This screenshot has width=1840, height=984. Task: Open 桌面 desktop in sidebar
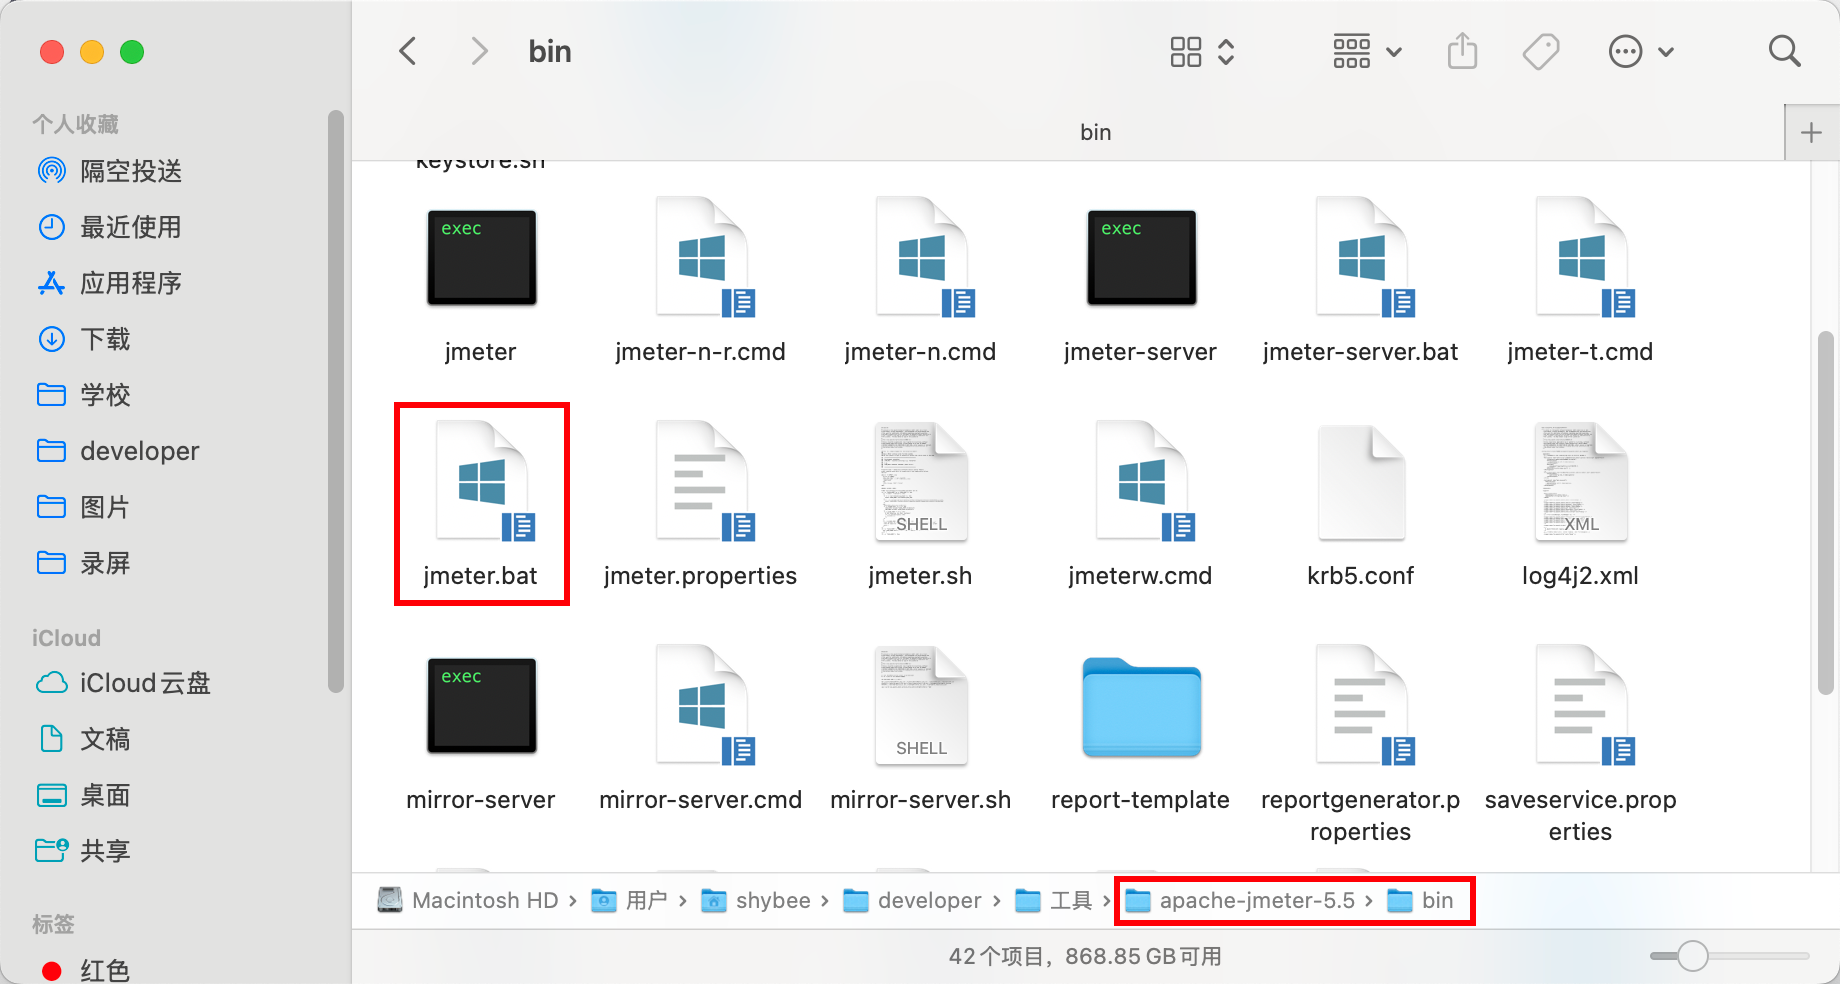click(x=84, y=795)
